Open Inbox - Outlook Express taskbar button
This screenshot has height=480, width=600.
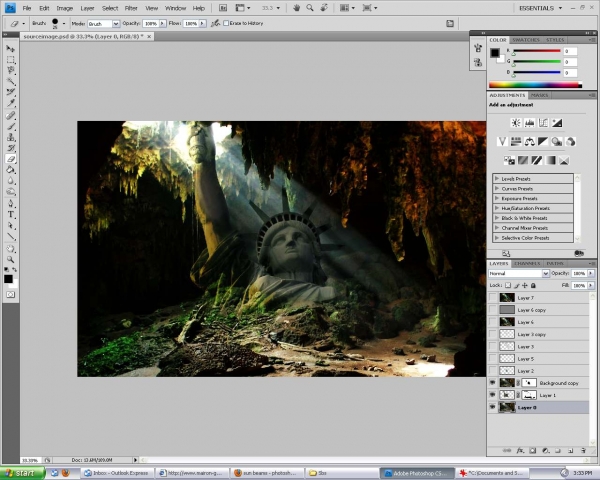[x=117, y=473]
